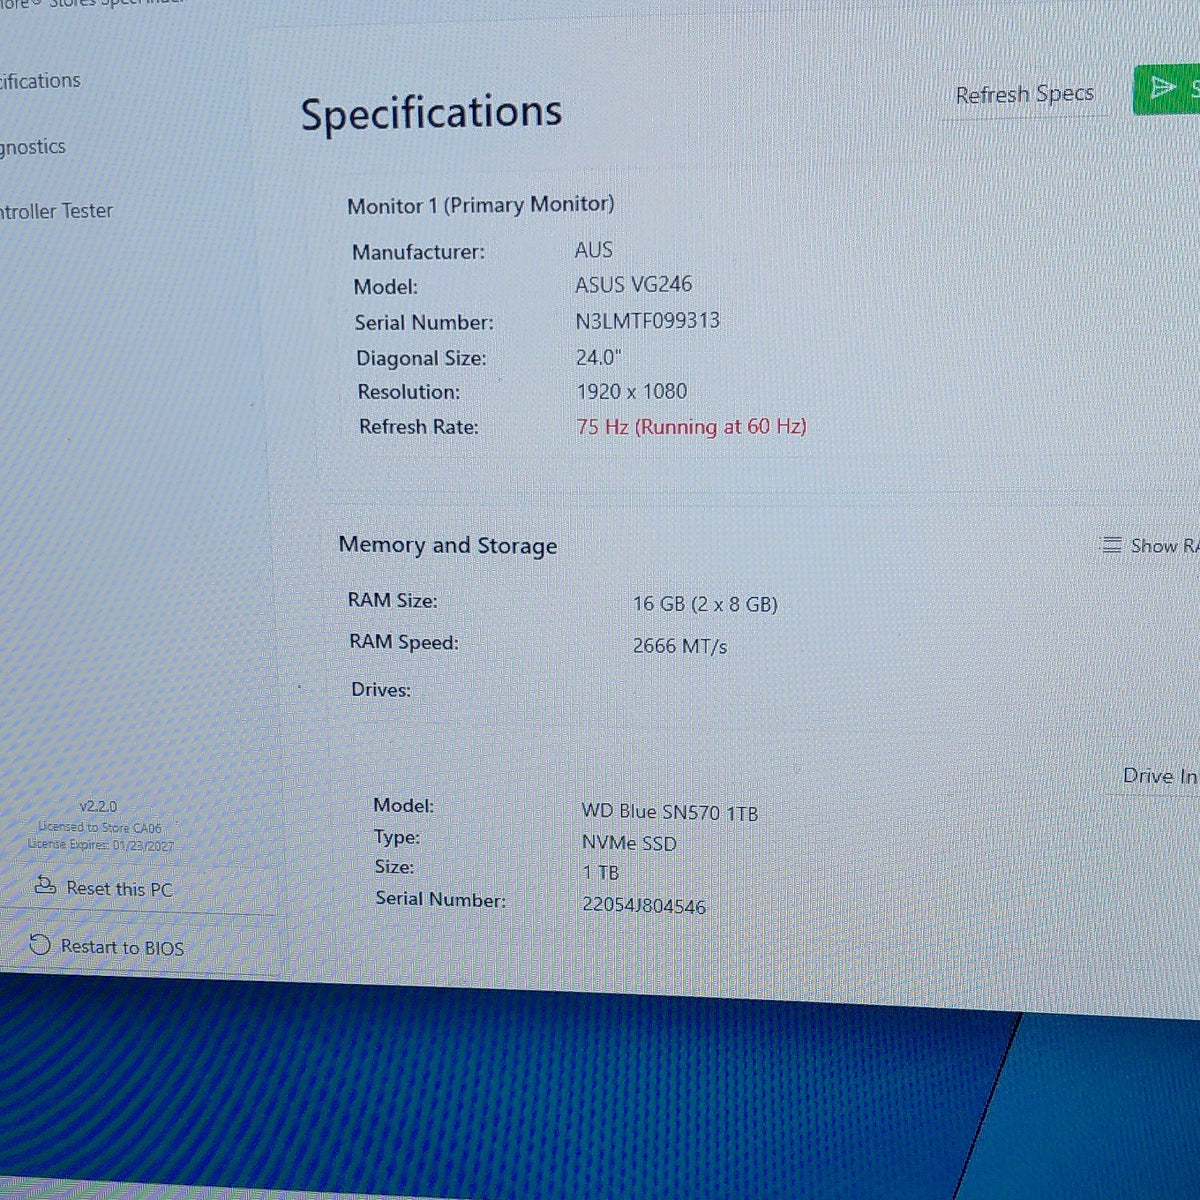Click the License Expires 01/23/2027 text
This screenshot has height=1200, width=1200.
click(100, 845)
